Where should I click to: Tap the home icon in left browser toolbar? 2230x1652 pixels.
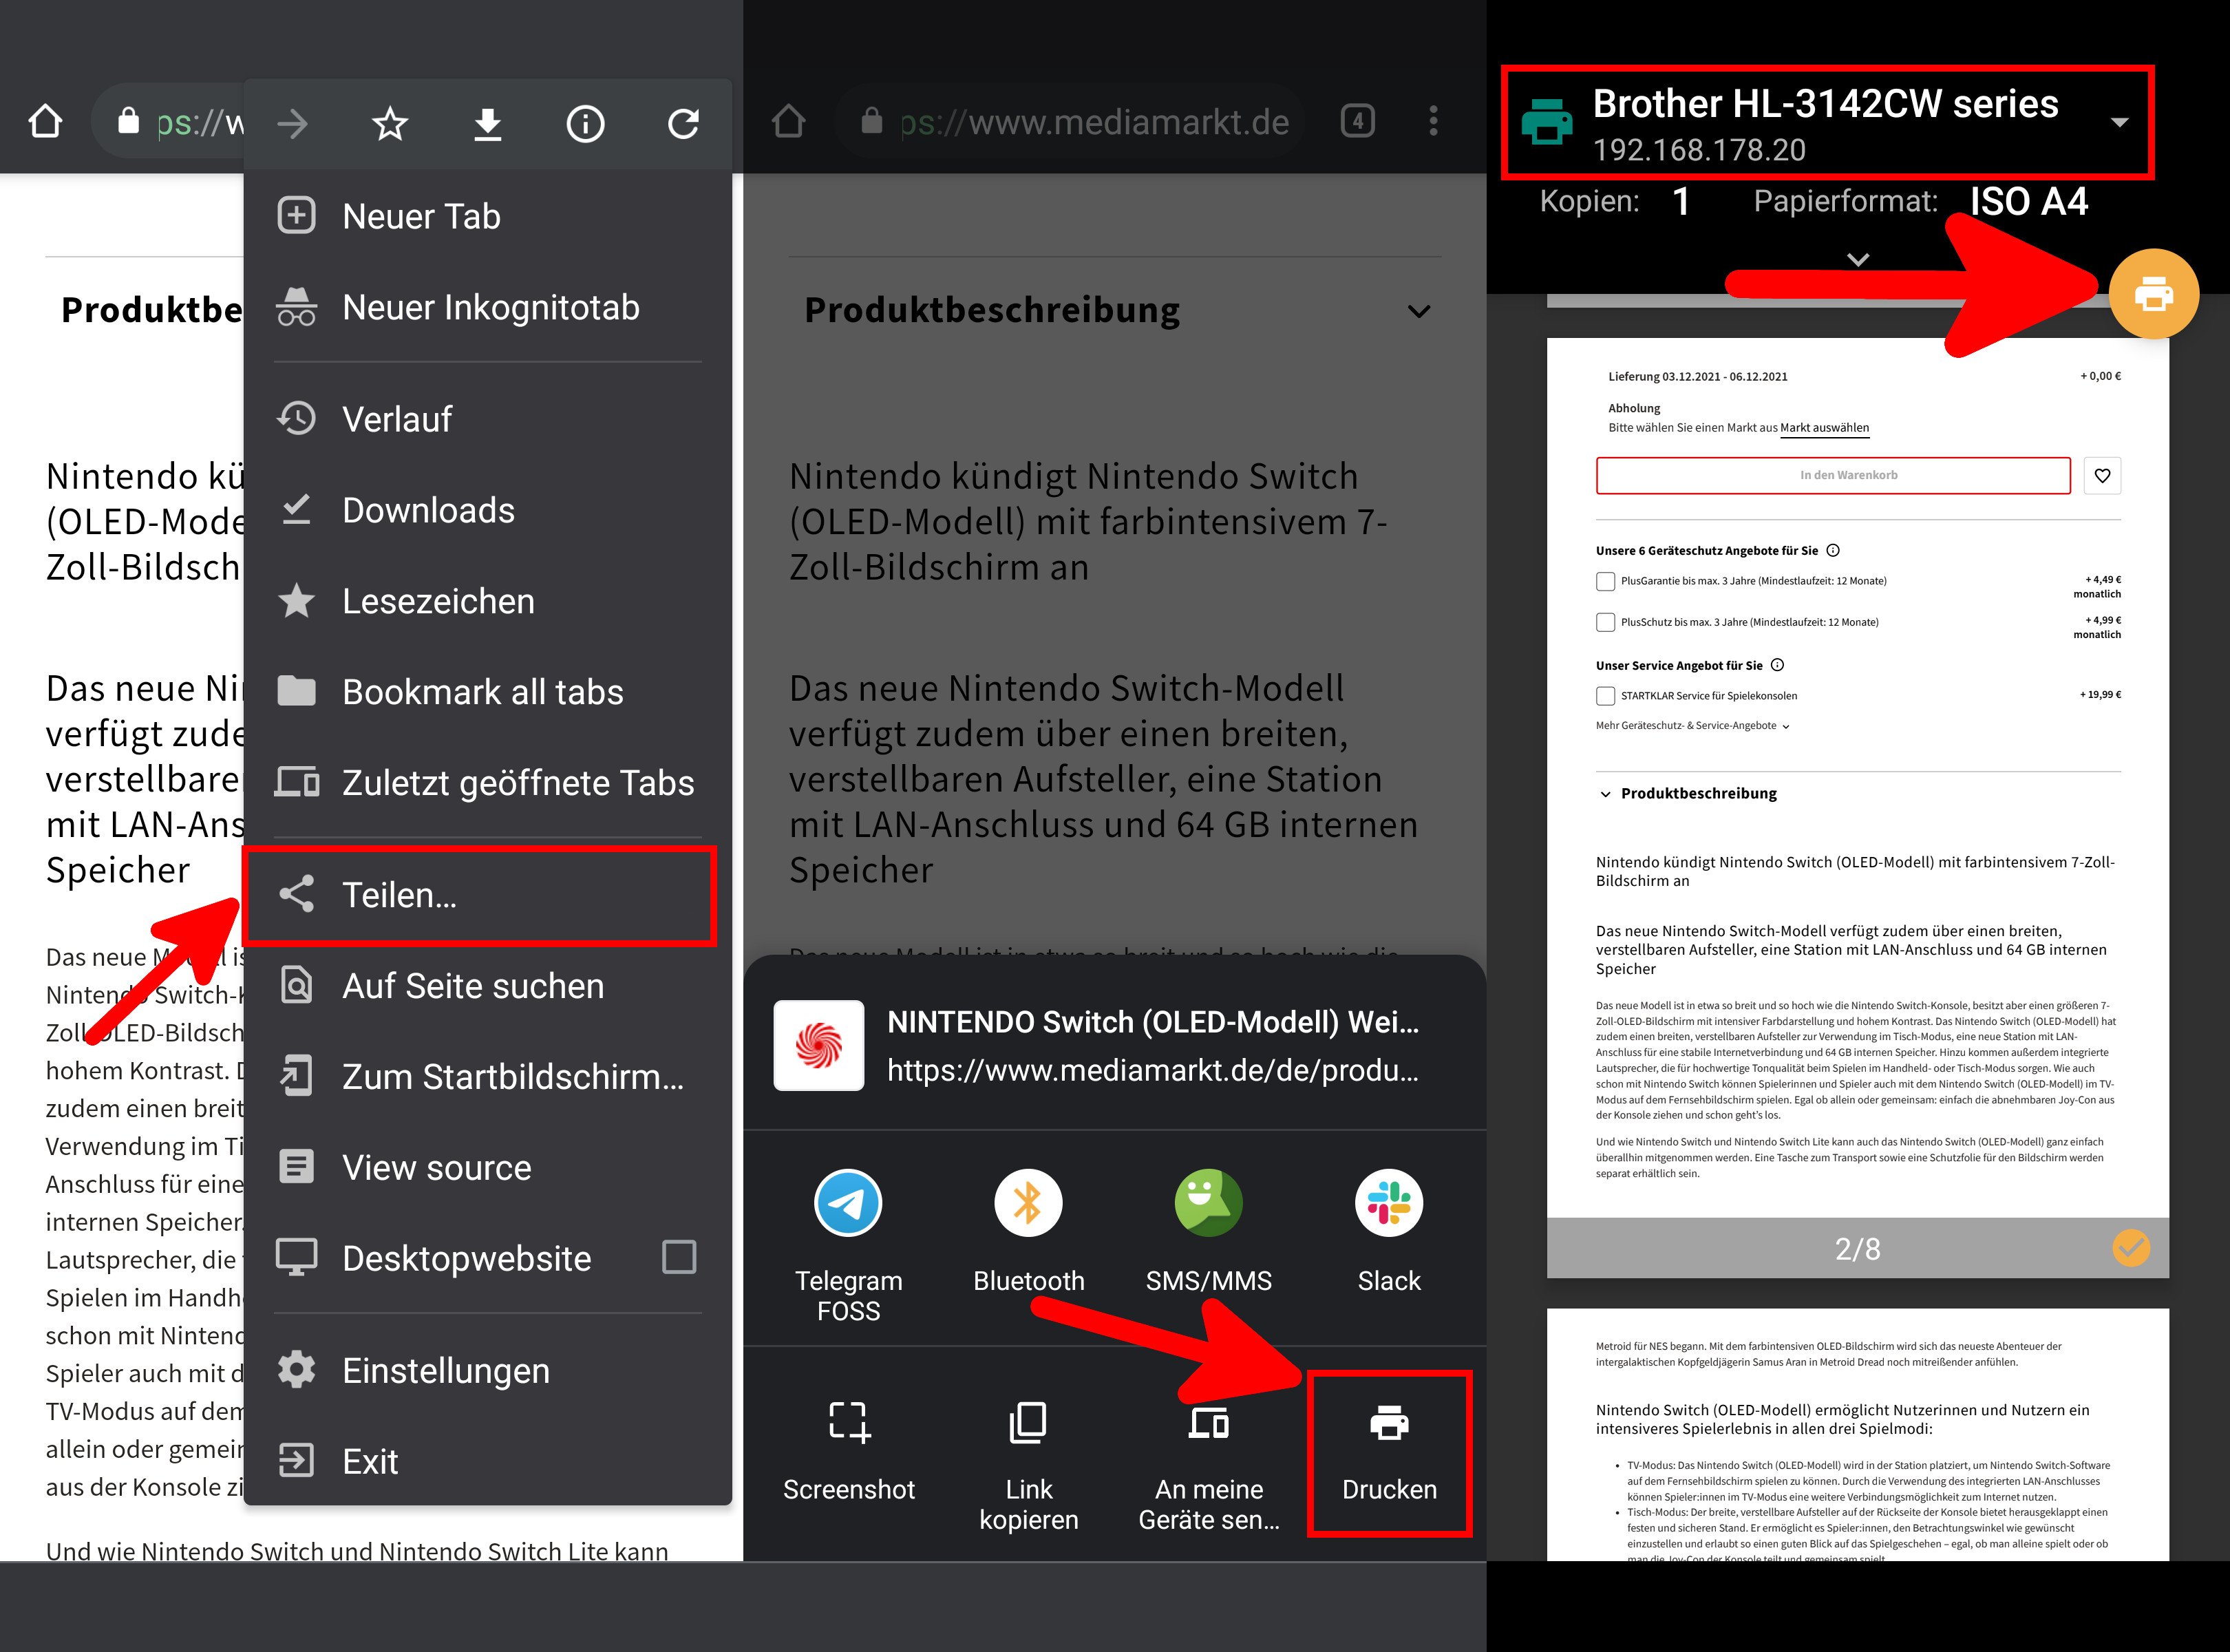45,122
